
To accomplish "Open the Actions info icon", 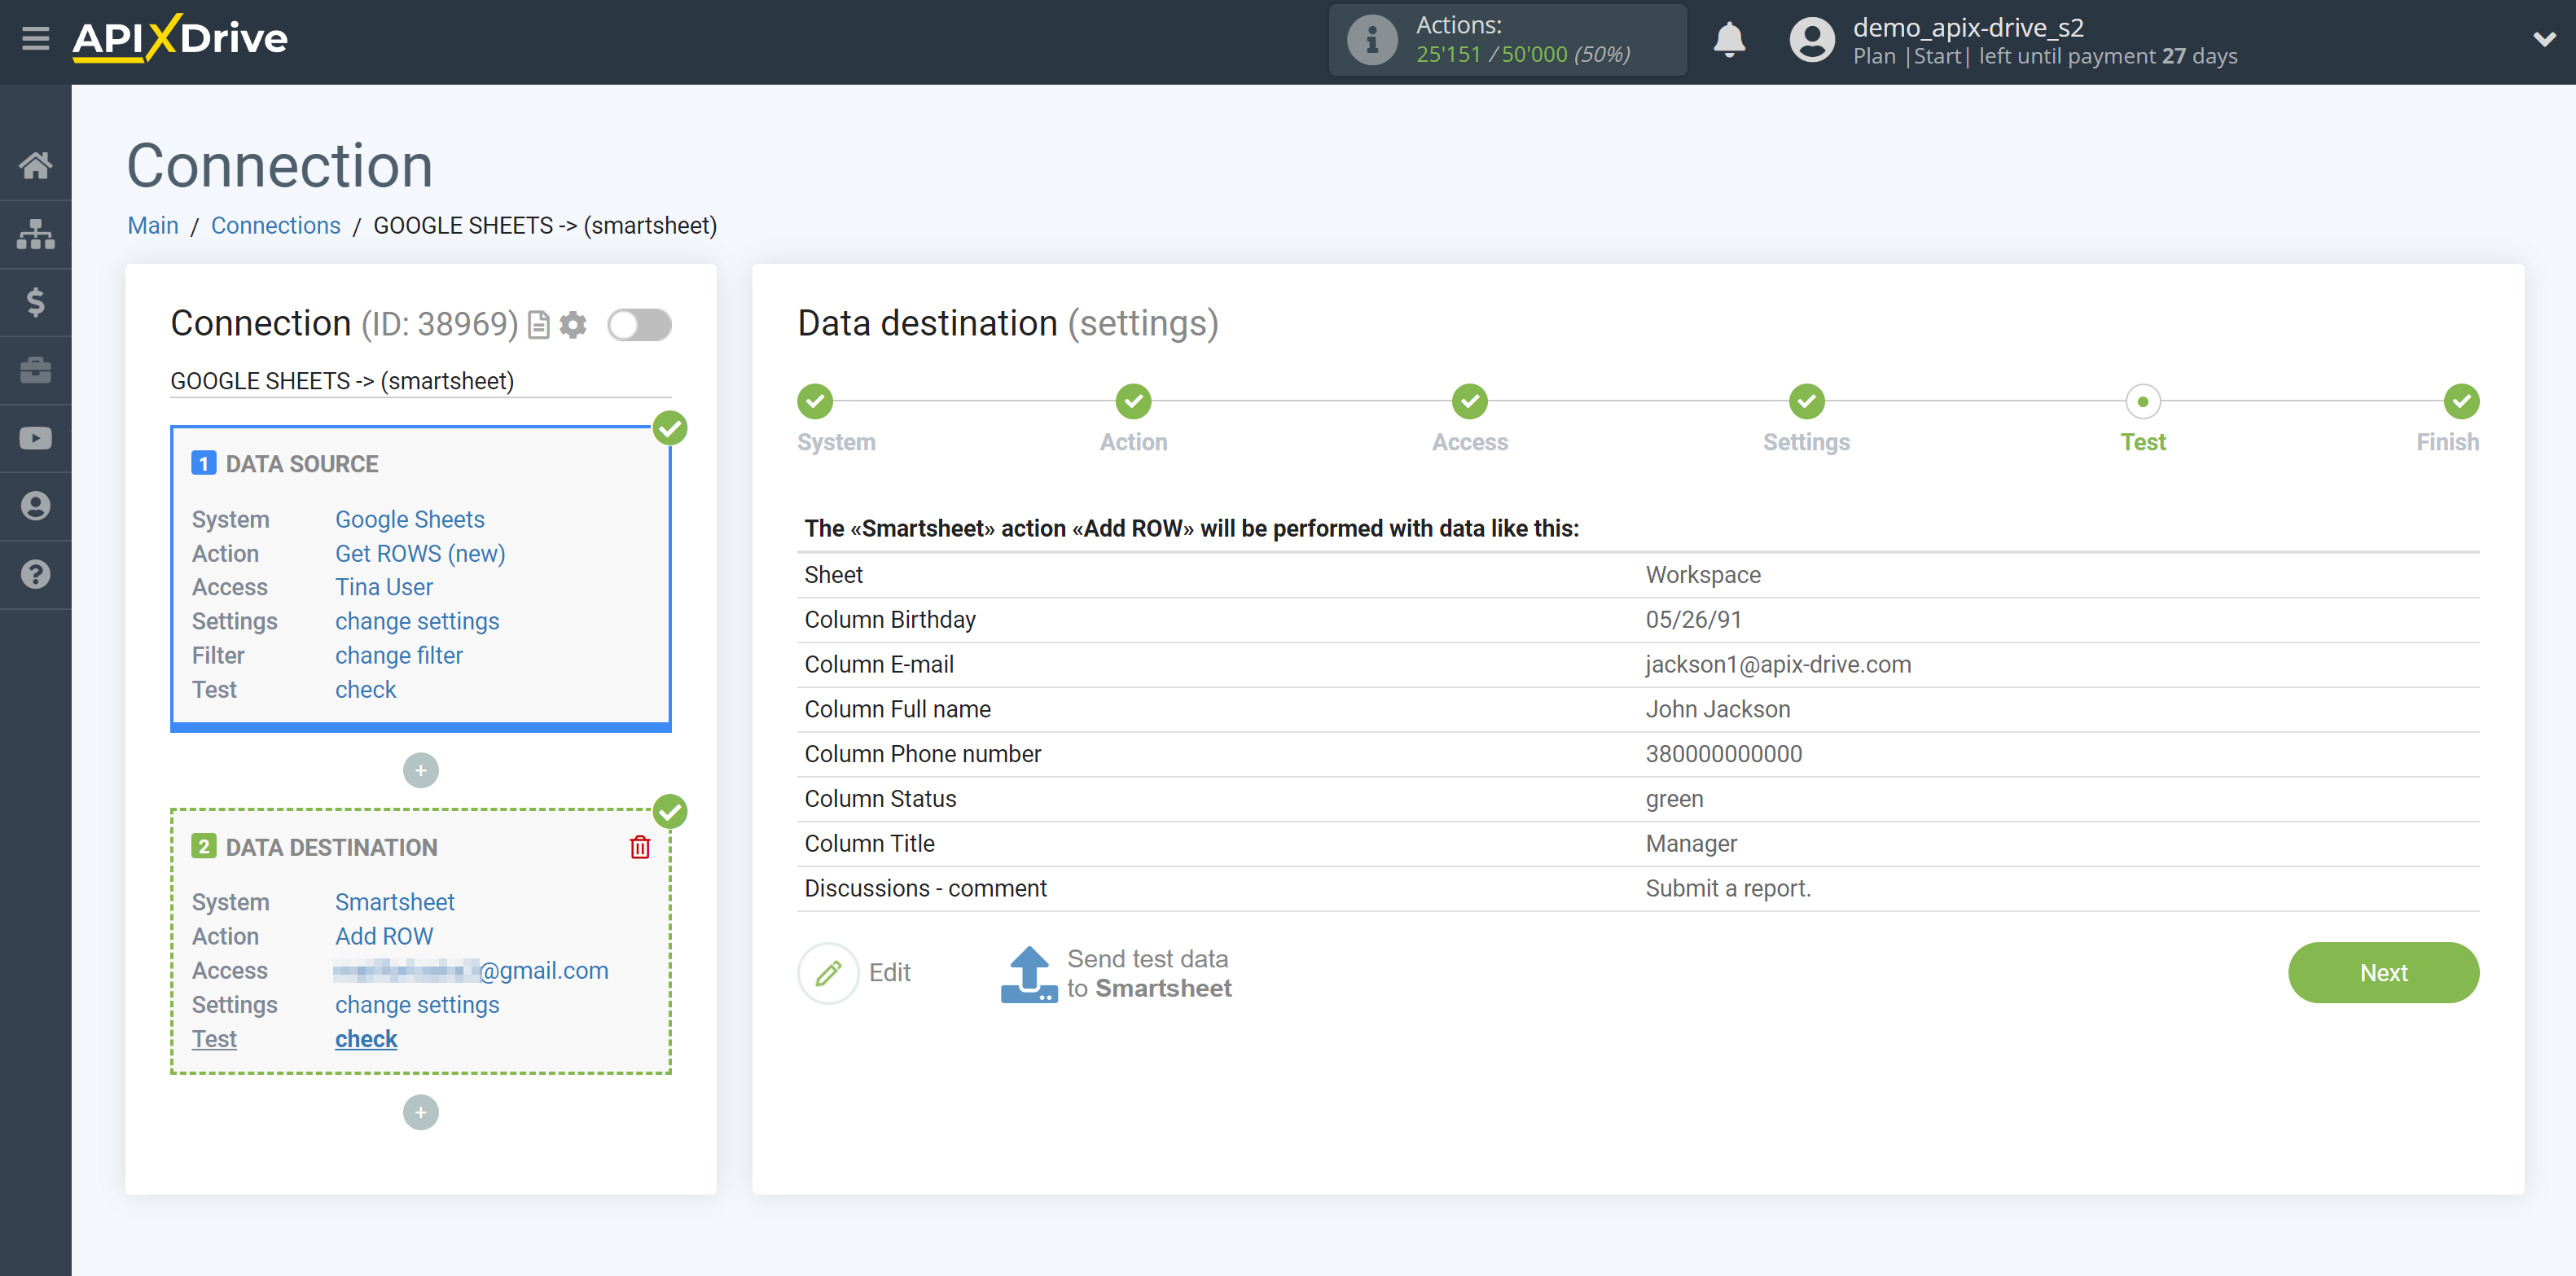I will tap(1371, 40).
